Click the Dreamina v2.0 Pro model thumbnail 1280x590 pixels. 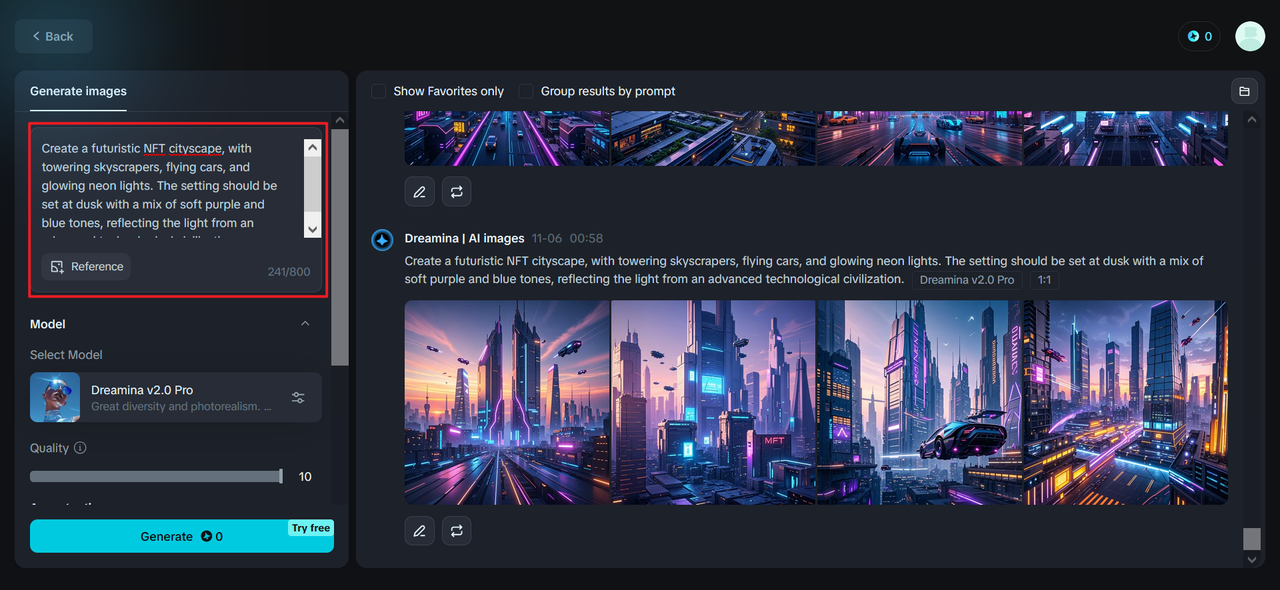[55, 397]
